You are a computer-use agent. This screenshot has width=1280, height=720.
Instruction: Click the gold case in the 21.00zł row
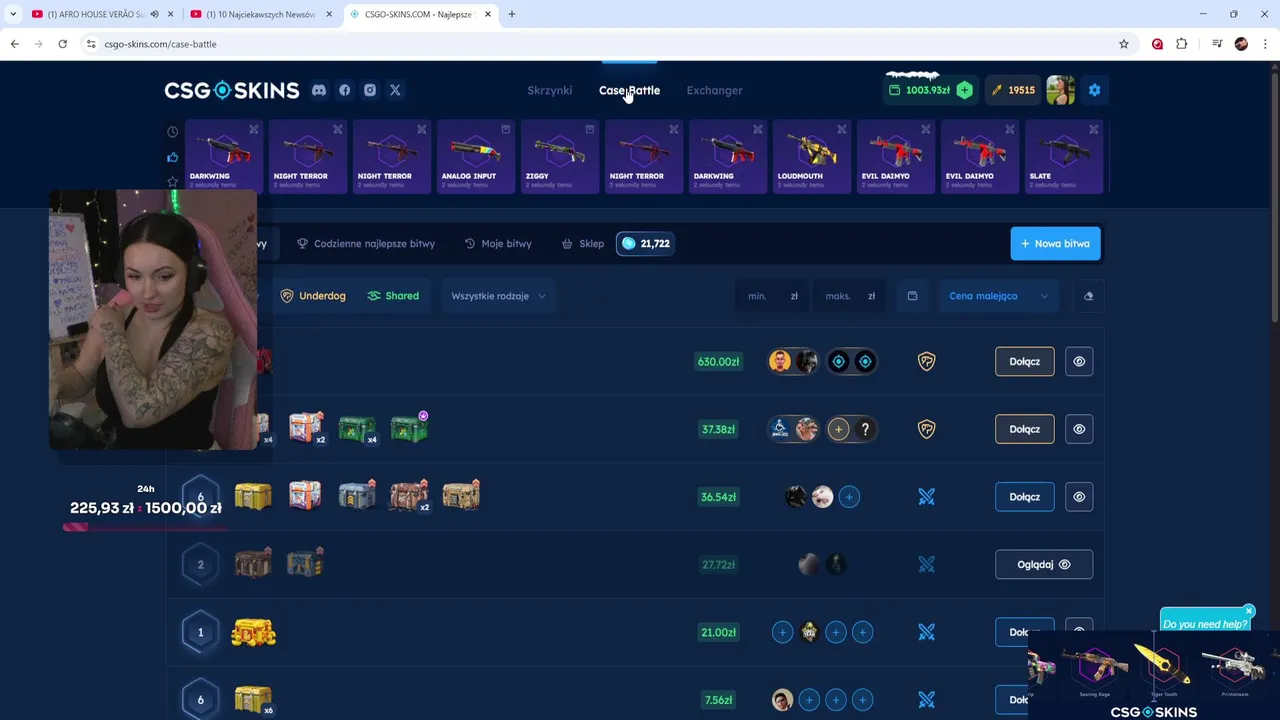coord(253,632)
